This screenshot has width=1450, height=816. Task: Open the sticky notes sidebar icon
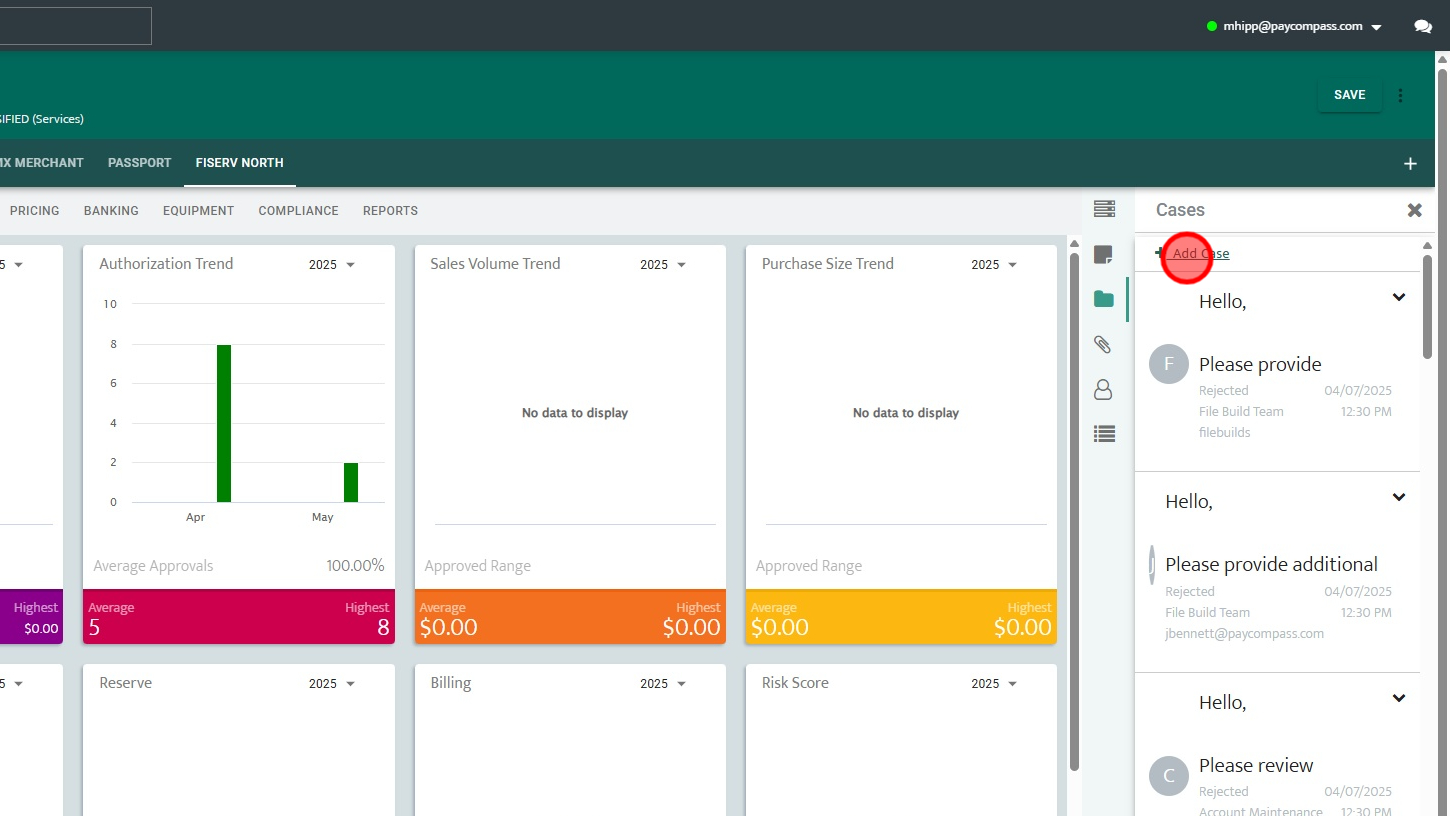click(1104, 254)
